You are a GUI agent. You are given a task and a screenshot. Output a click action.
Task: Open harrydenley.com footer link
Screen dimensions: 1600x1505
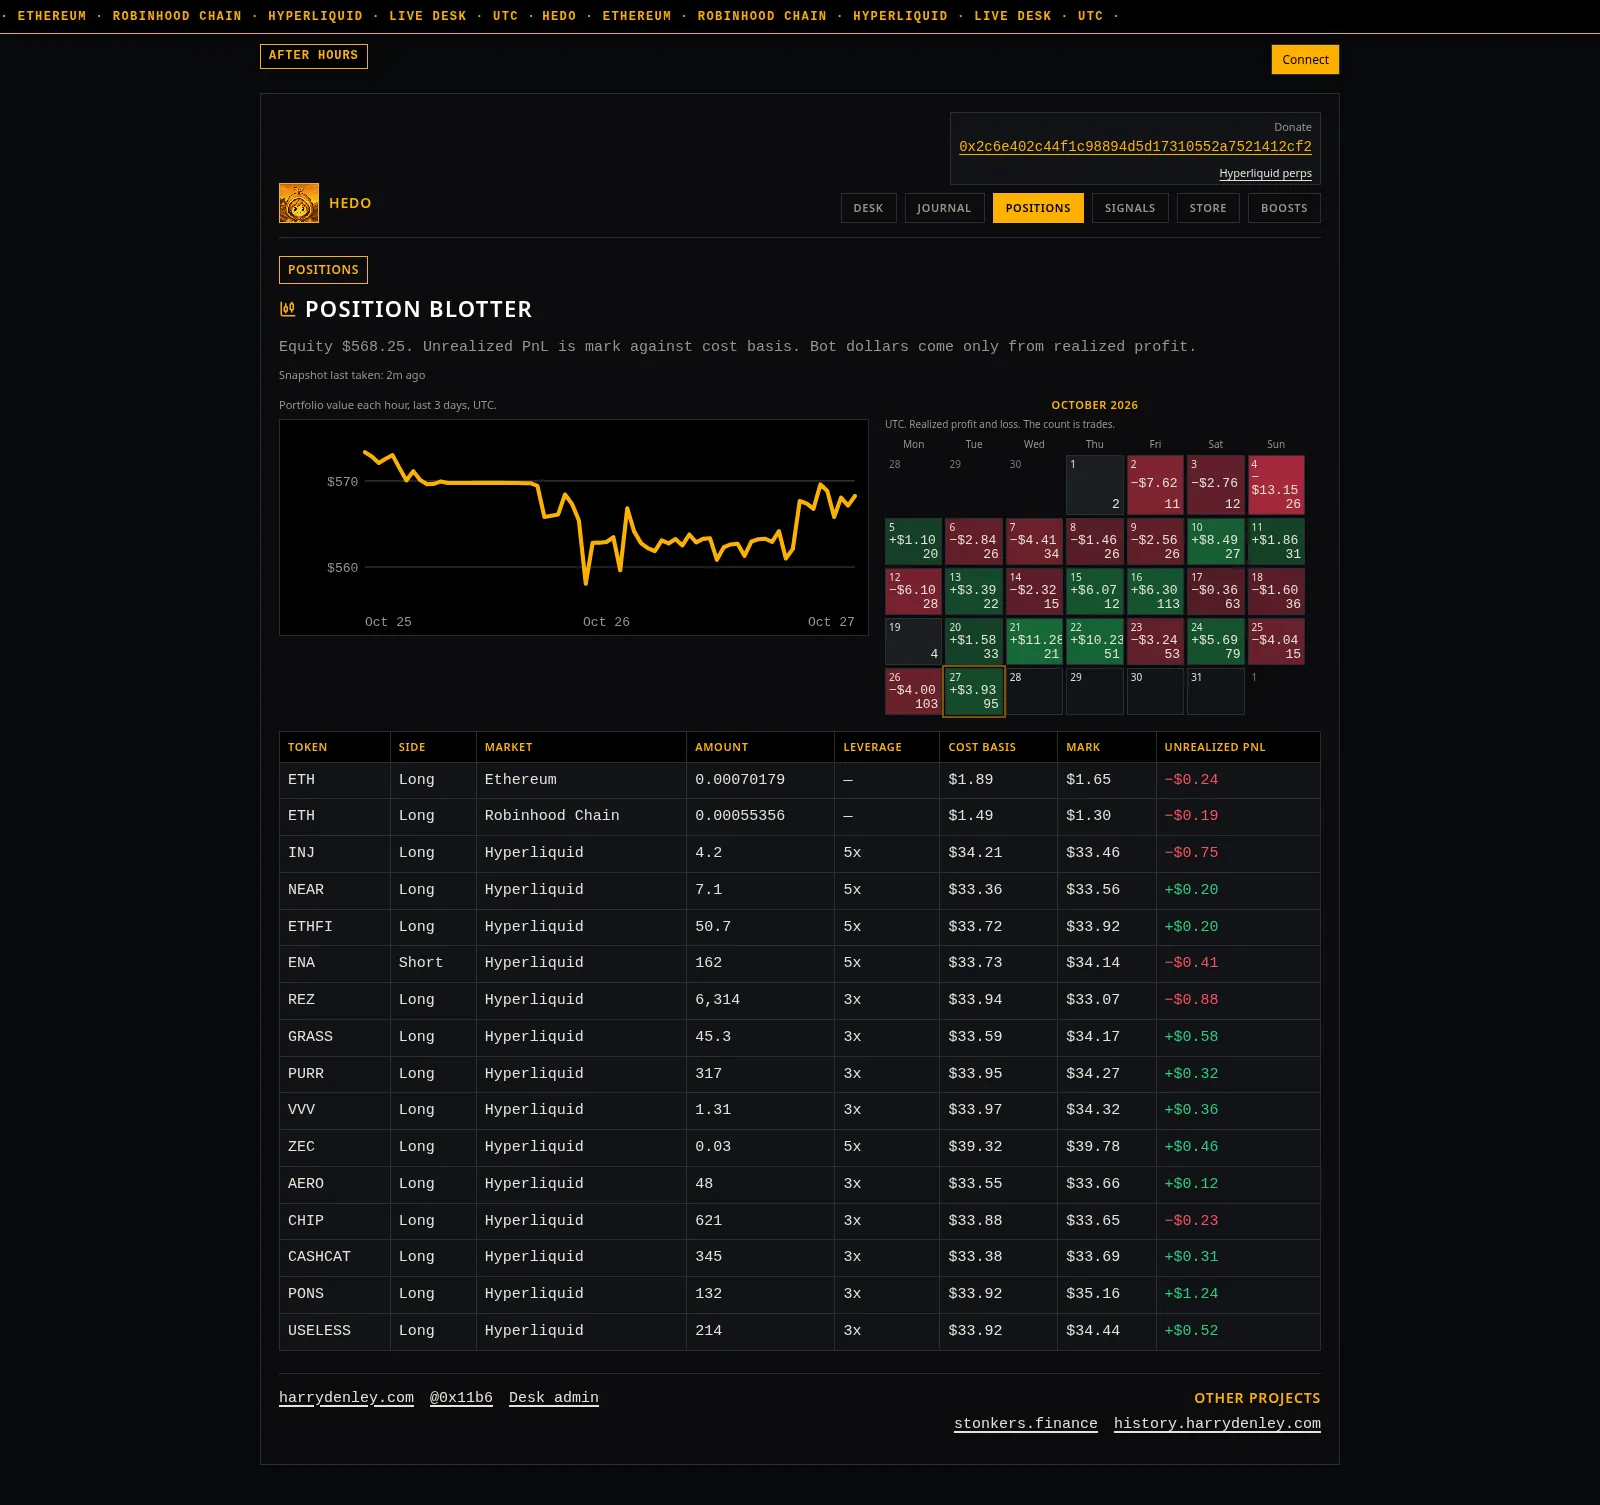(346, 1398)
